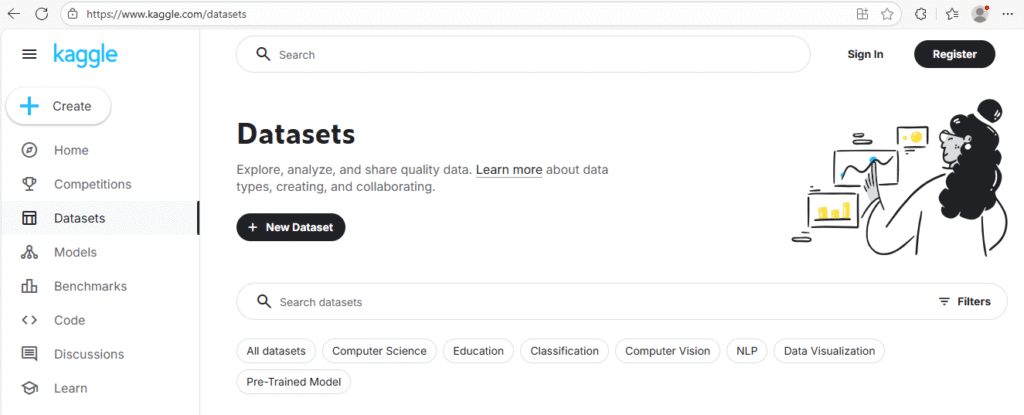Refresh the page using browser reload icon
This screenshot has height=415, width=1024.
tap(41, 14)
